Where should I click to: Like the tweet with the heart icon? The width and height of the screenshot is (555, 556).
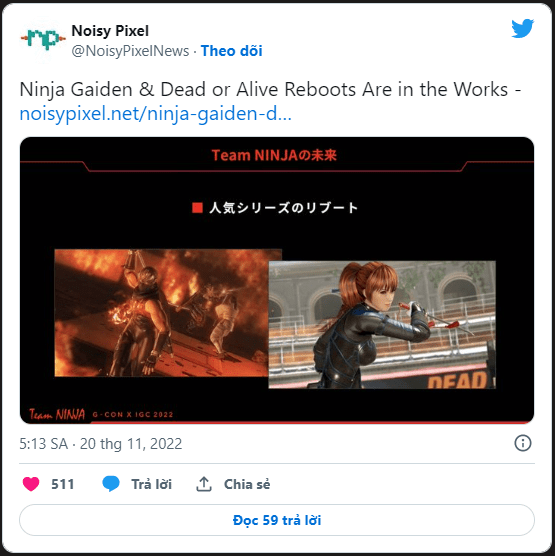[31, 484]
